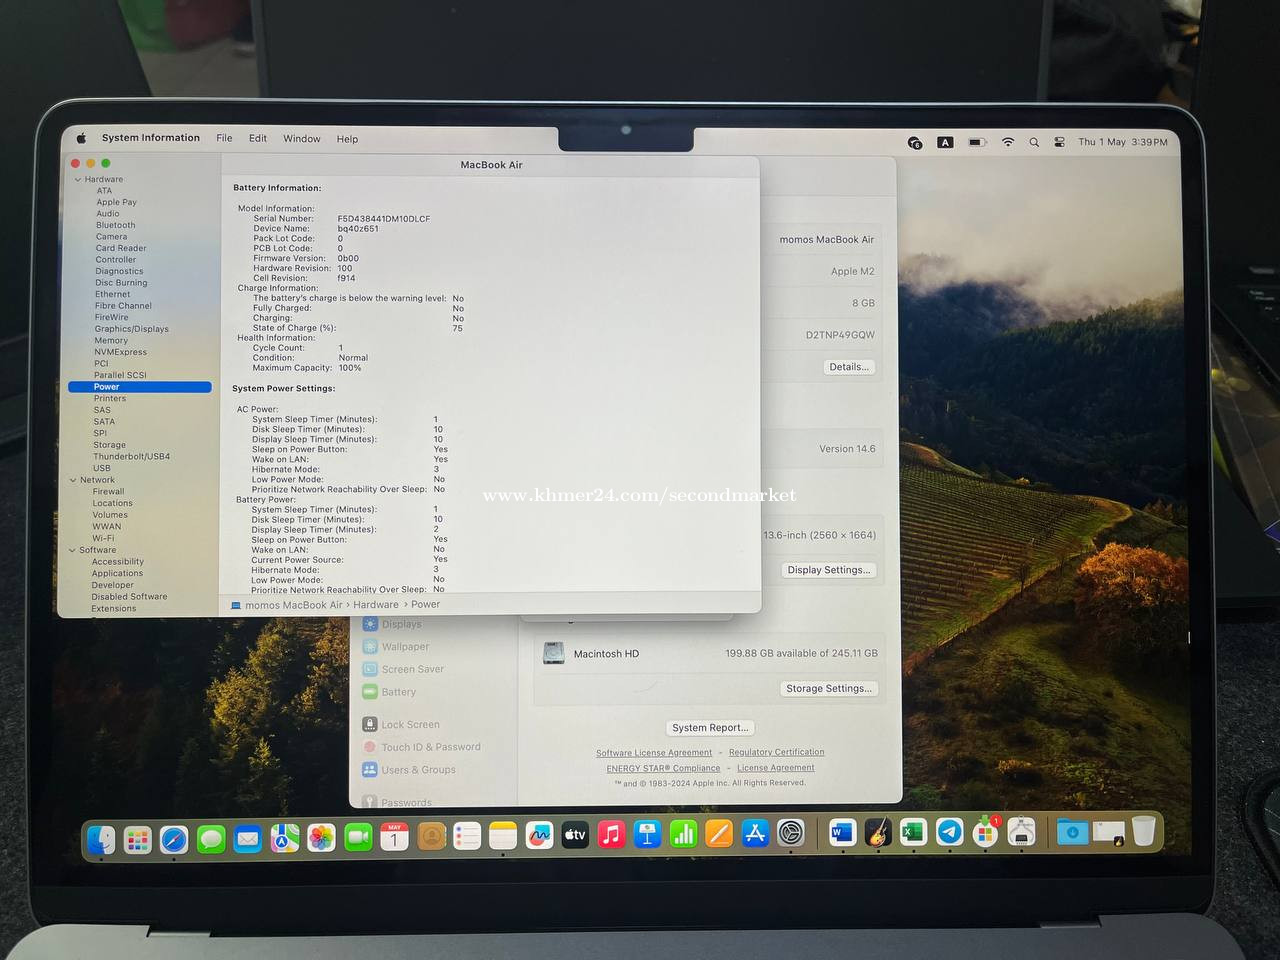Select Graphics/Displays in the sidebar

point(131,329)
